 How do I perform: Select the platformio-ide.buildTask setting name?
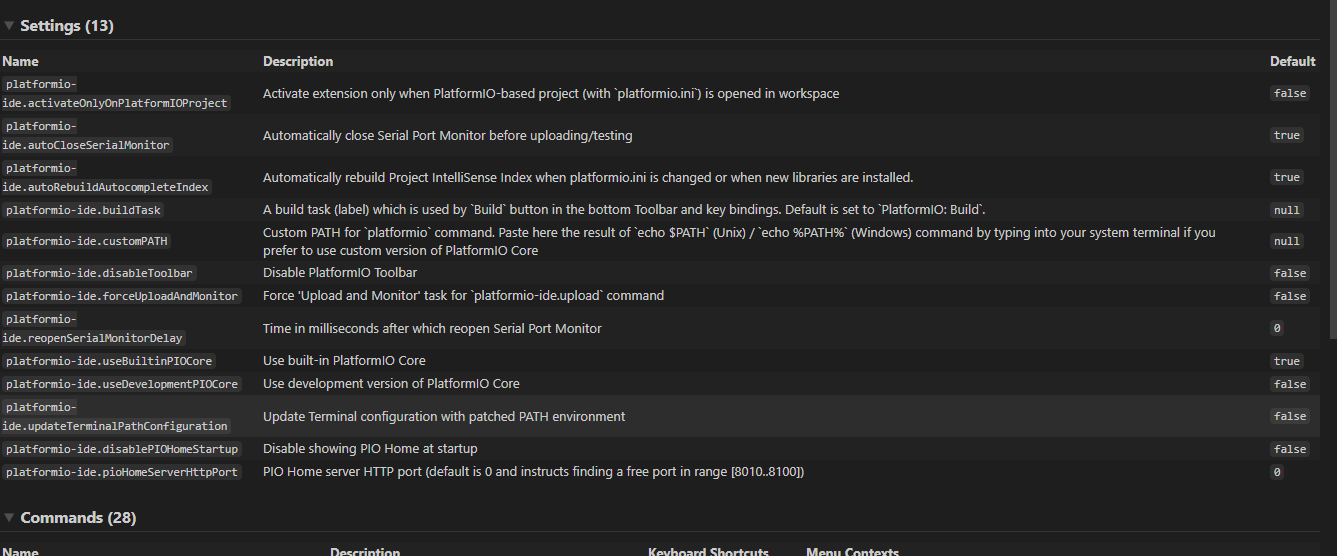click(x=83, y=210)
